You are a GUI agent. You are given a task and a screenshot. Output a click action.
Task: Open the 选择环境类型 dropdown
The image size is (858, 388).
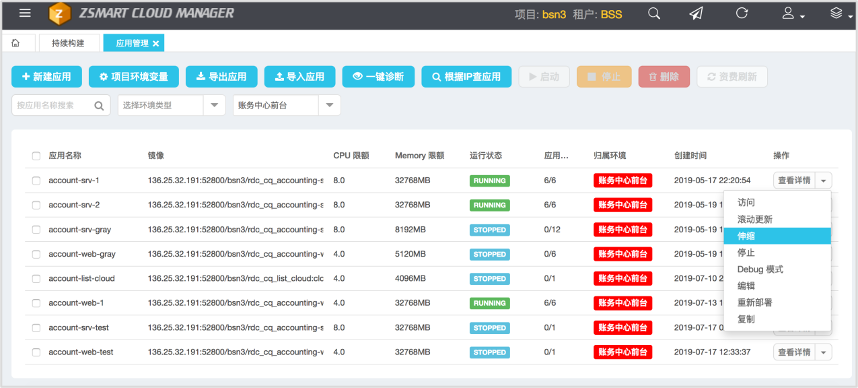pyautogui.click(x=171, y=106)
